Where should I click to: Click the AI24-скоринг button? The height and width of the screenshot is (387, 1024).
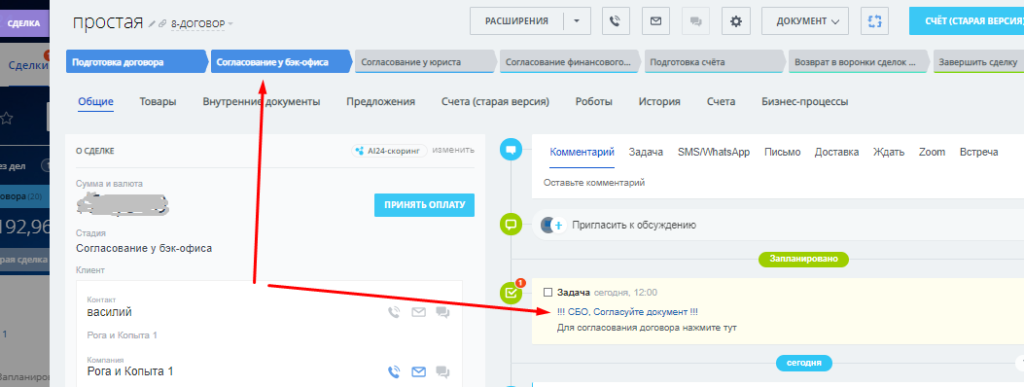coord(389,151)
